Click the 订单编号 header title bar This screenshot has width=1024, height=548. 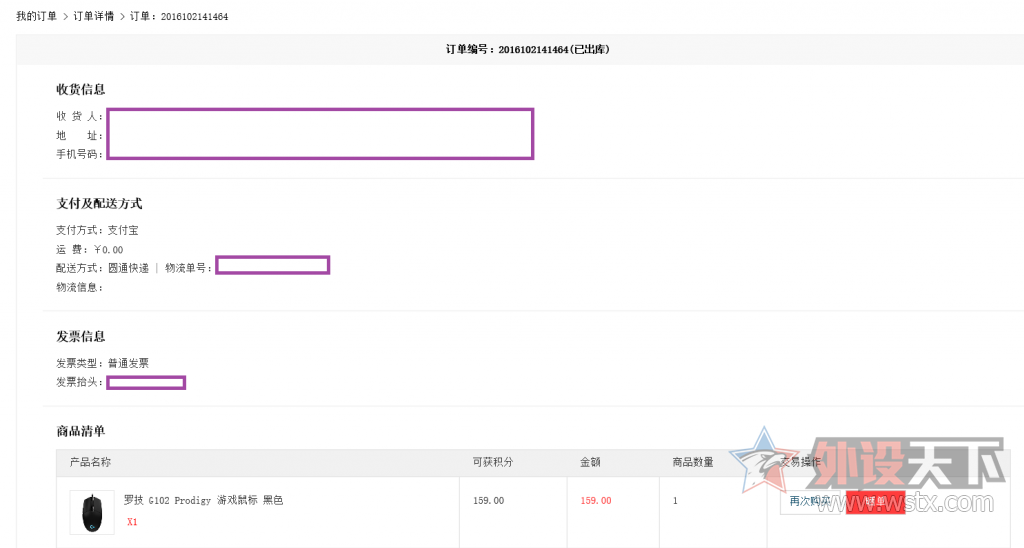click(x=520, y=49)
